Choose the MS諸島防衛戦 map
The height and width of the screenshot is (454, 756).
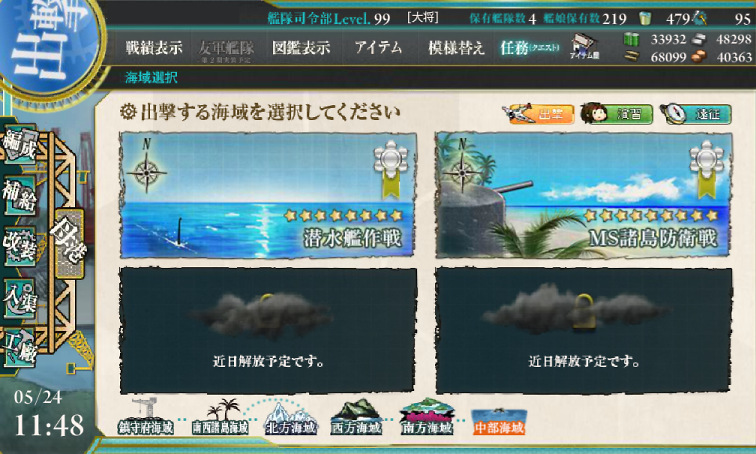point(584,195)
